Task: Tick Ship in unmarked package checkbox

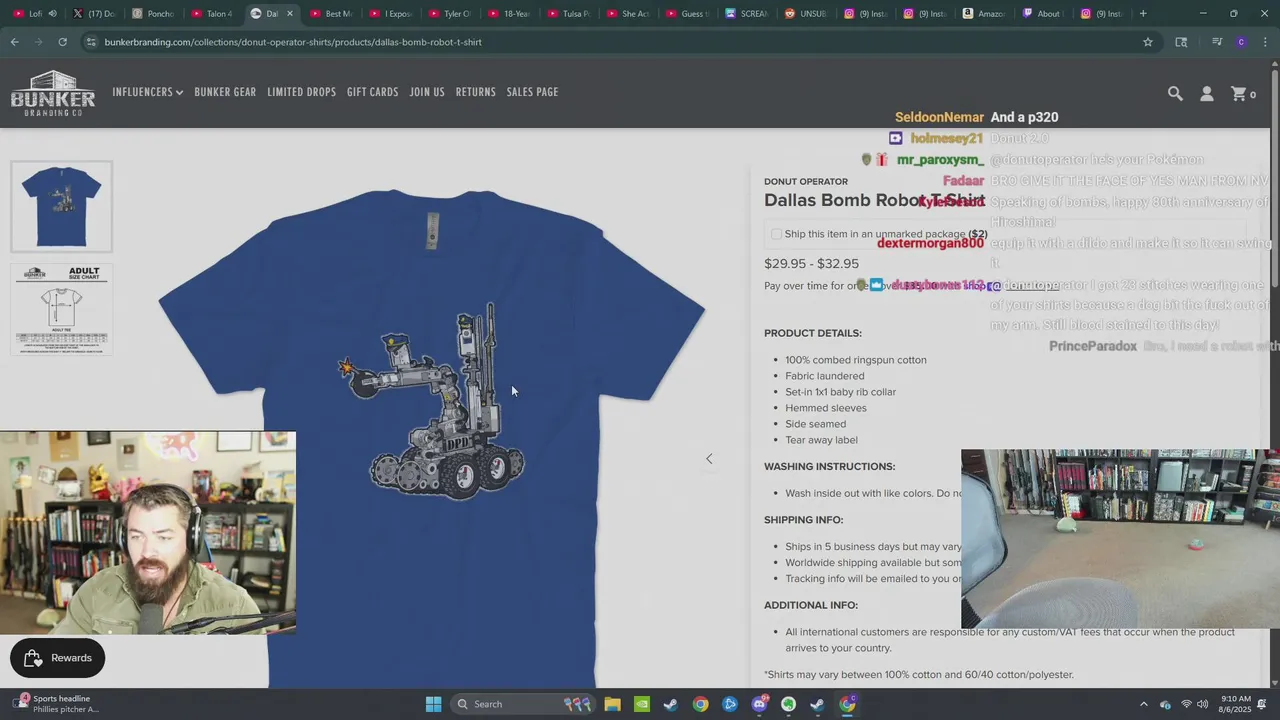Action: click(776, 234)
